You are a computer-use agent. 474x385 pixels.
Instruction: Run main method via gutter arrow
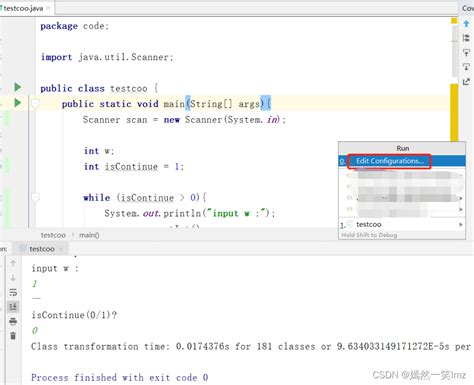tap(18, 103)
